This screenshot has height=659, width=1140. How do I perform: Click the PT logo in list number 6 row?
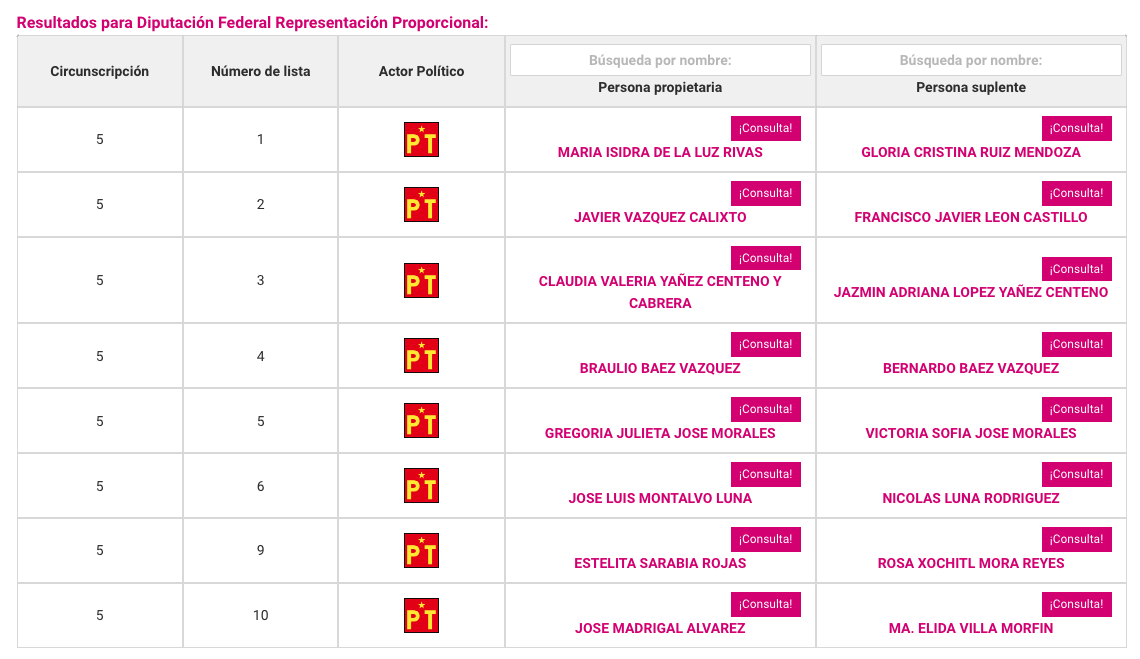click(x=421, y=486)
